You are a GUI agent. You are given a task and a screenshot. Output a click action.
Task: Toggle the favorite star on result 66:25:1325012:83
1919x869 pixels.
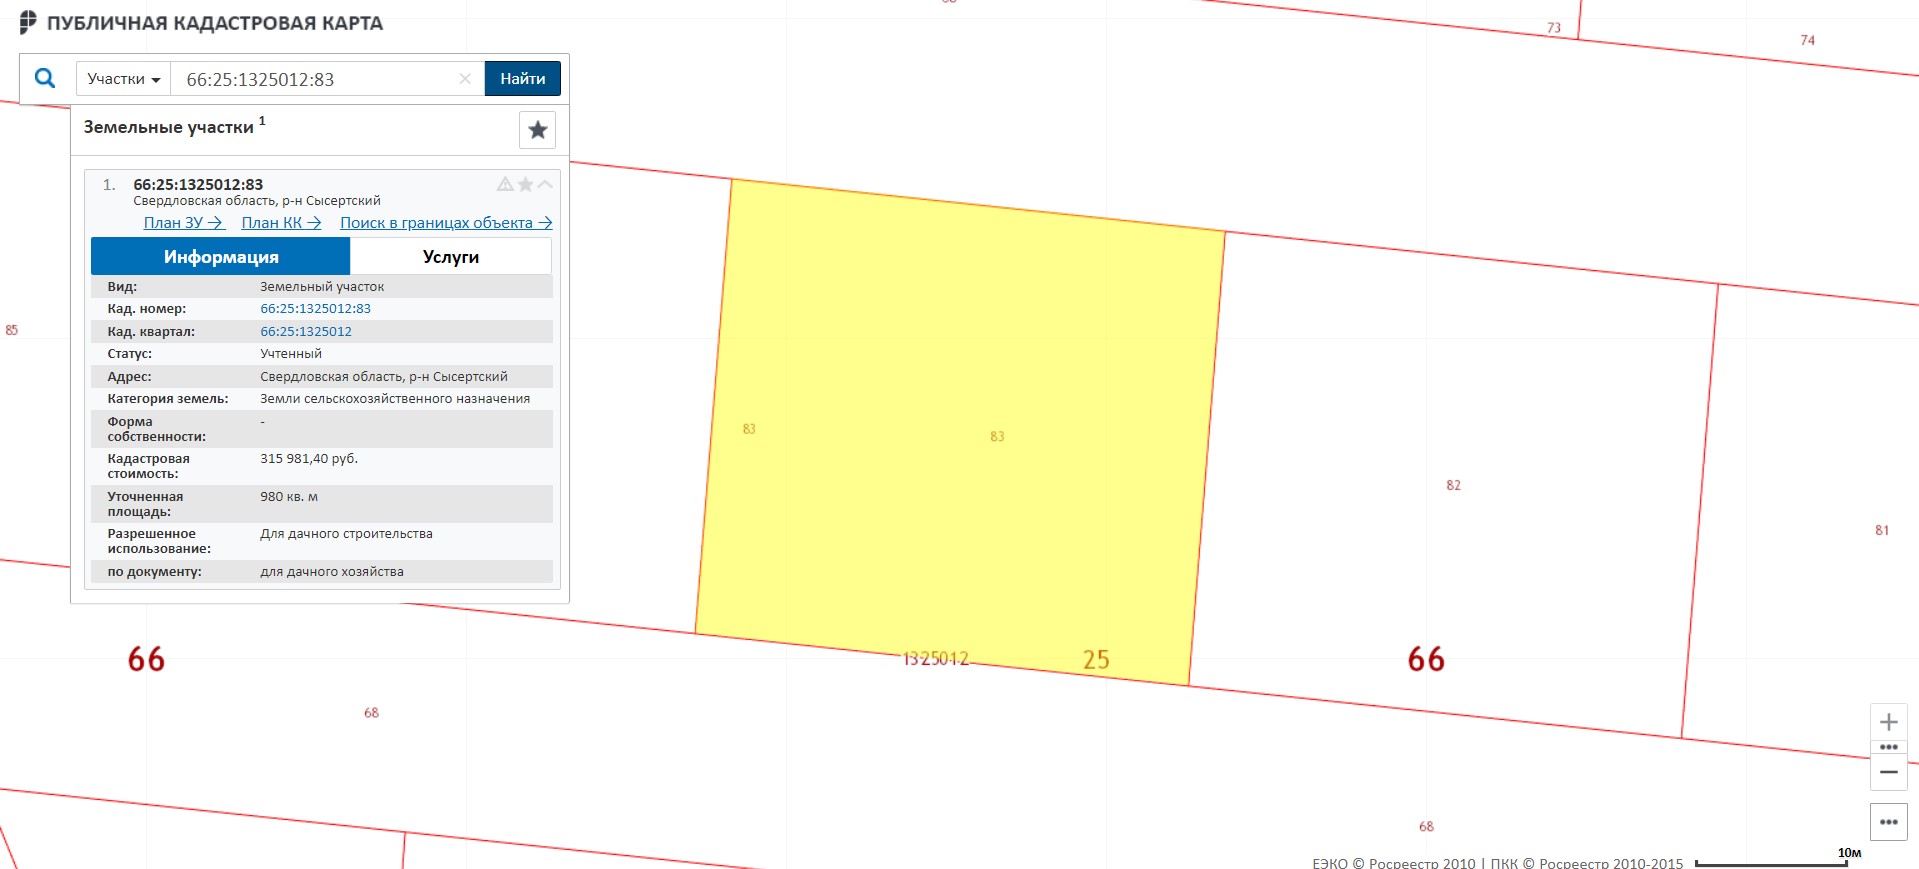[x=525, y=184]
